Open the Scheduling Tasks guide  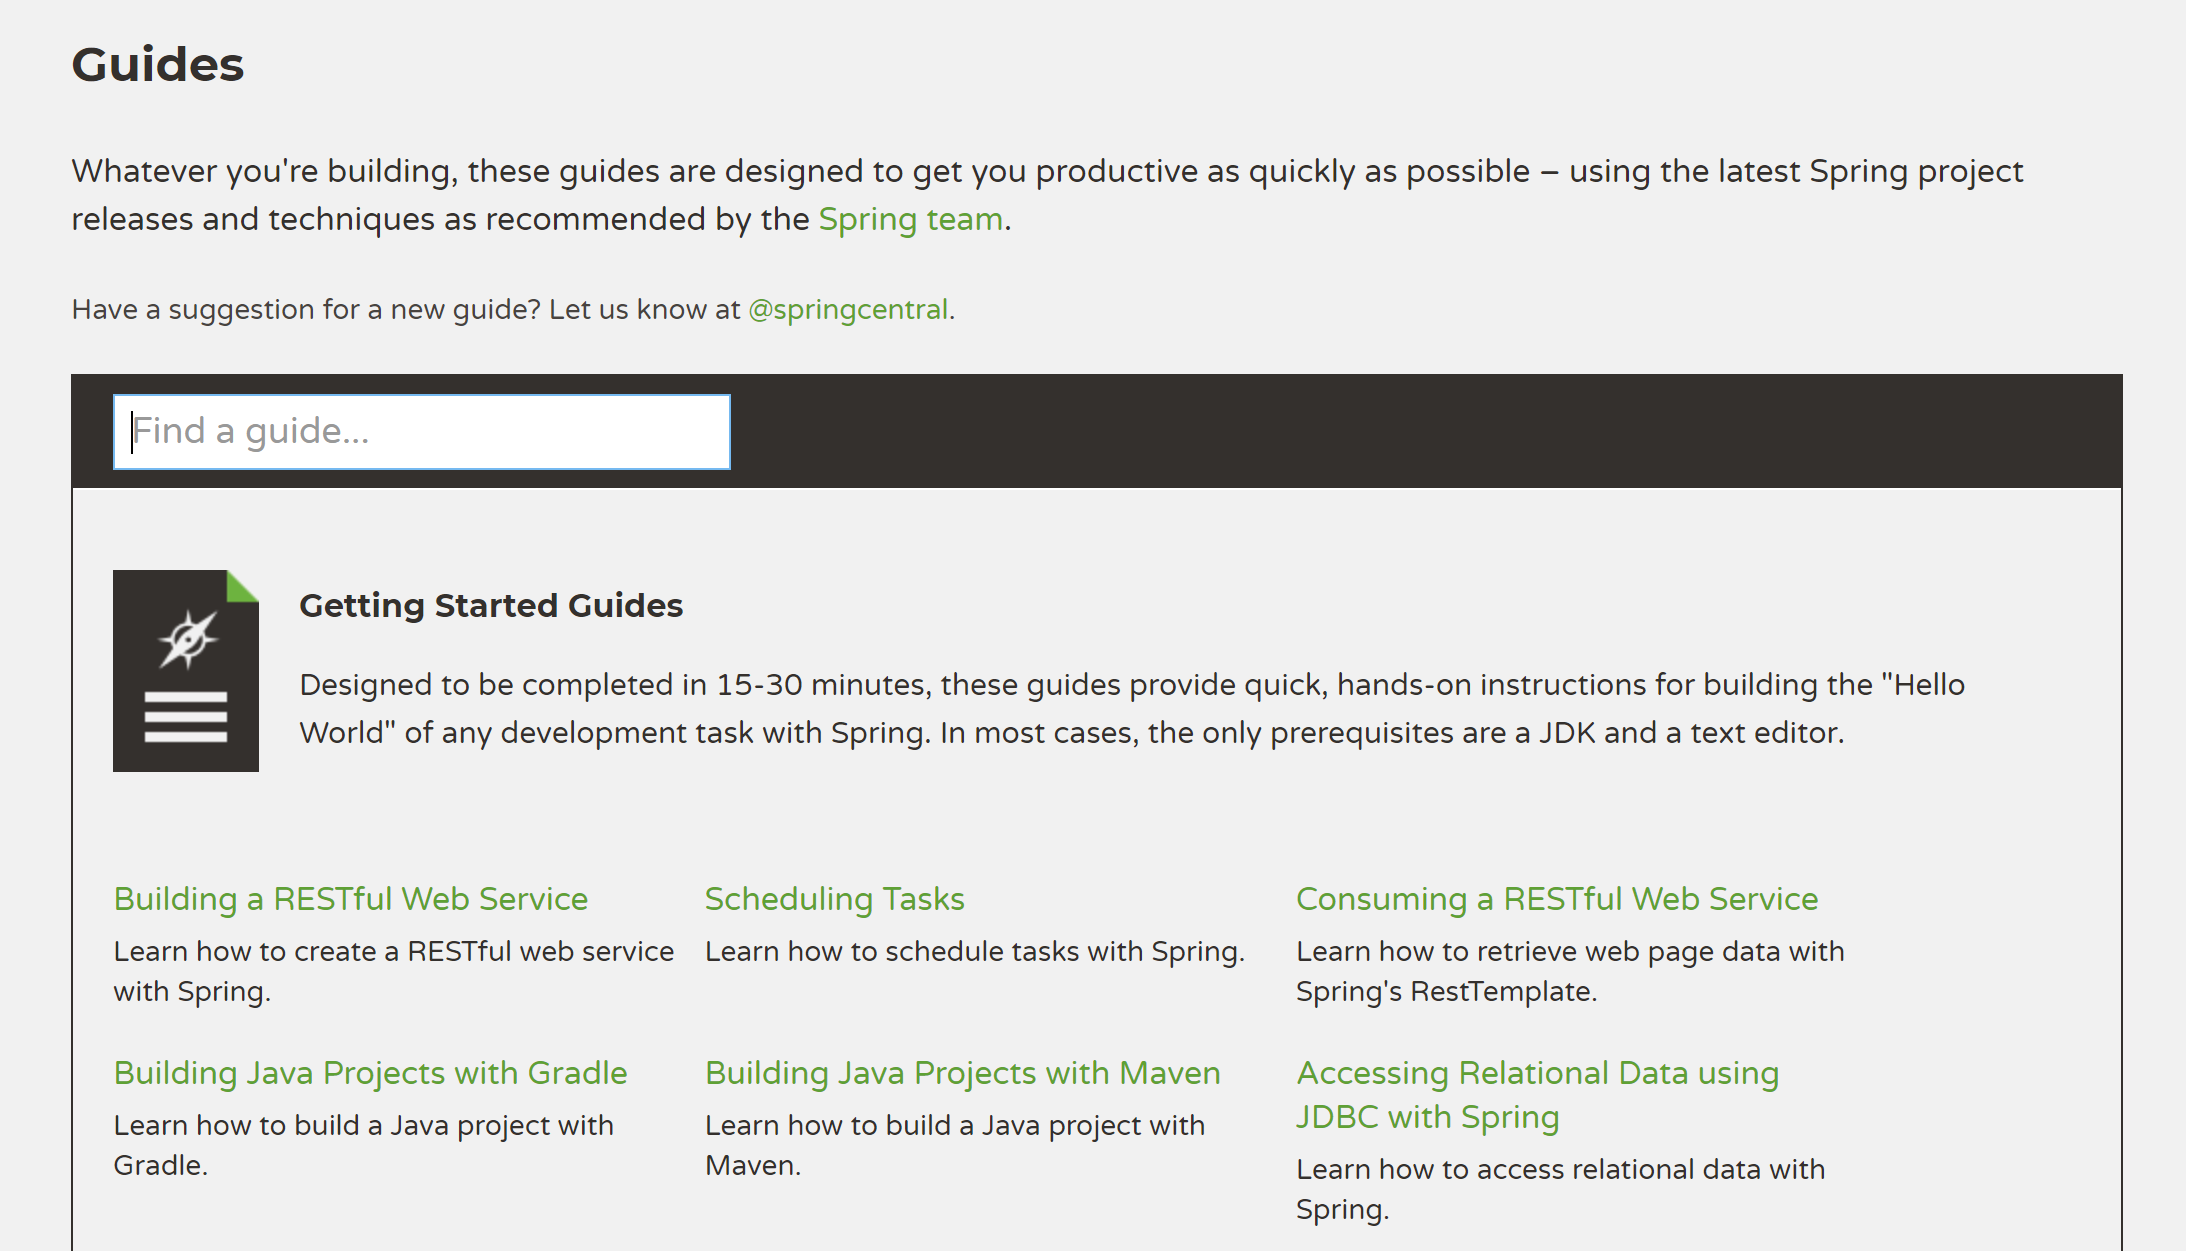(x=834, y=899)
